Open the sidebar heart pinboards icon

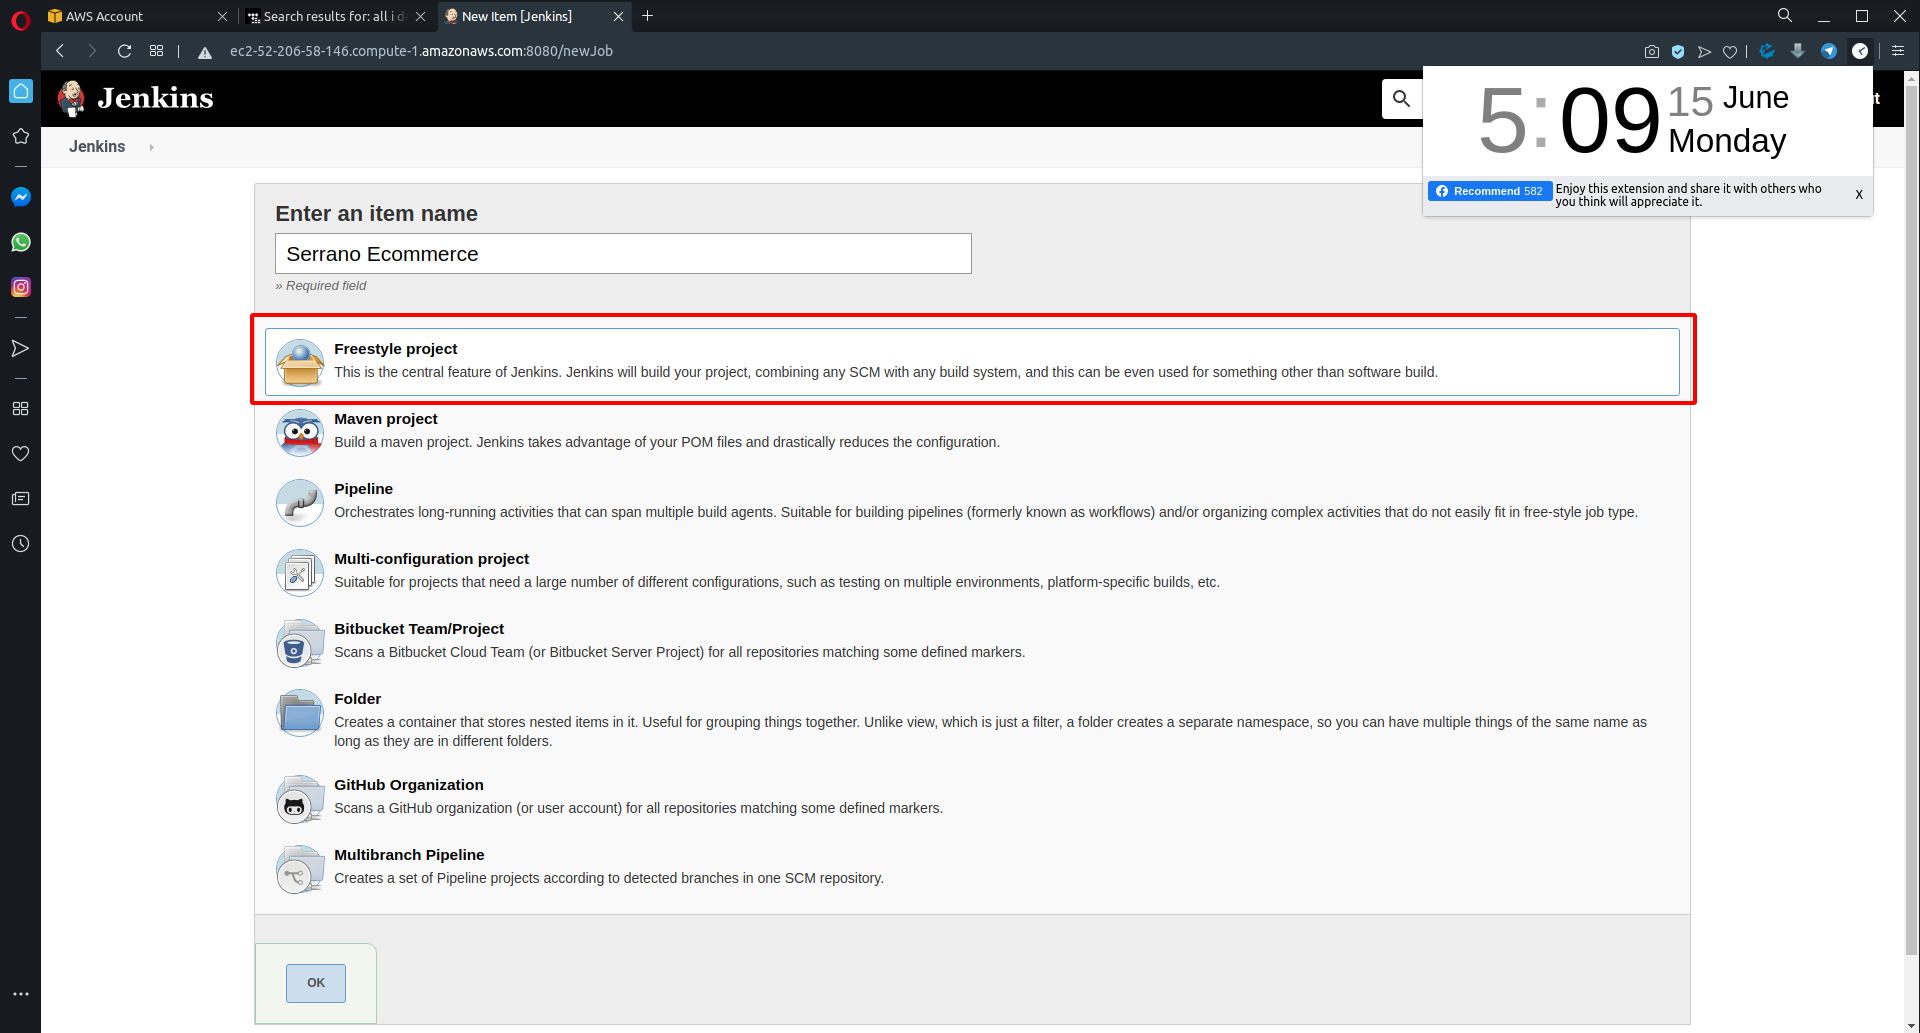tap(20, 454)
